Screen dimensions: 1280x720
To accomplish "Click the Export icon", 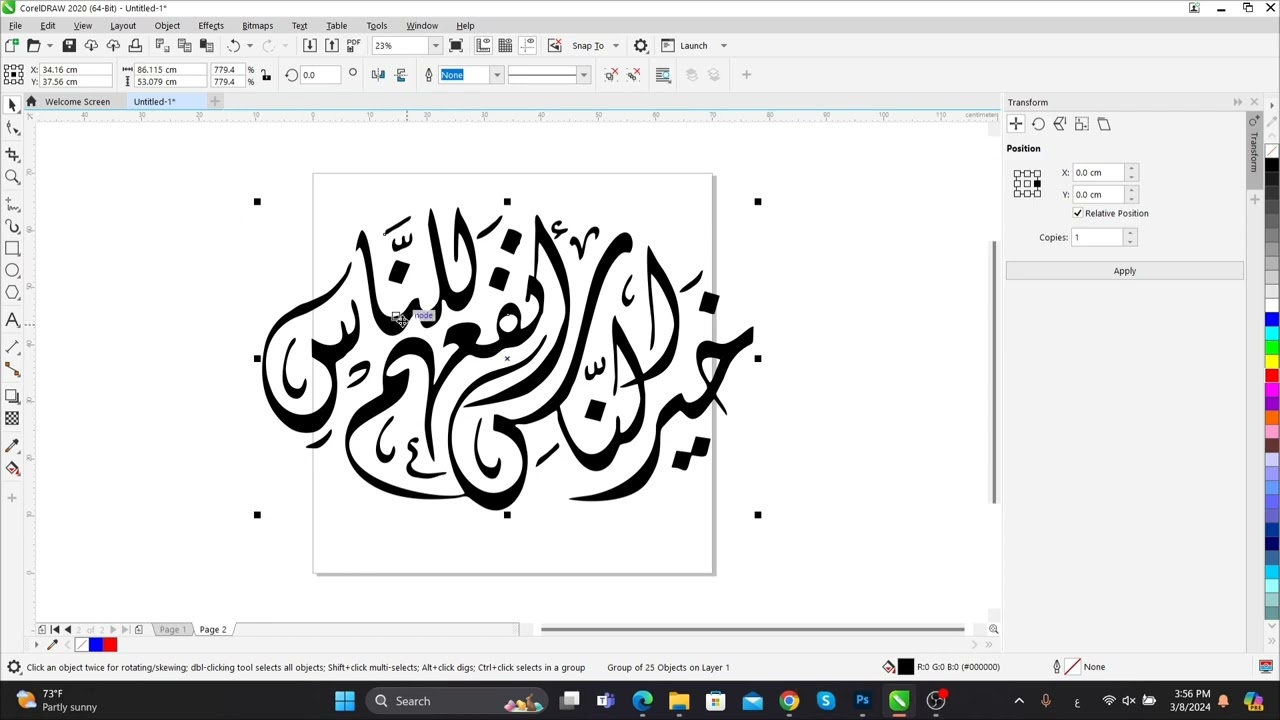I will coord(332,45).
